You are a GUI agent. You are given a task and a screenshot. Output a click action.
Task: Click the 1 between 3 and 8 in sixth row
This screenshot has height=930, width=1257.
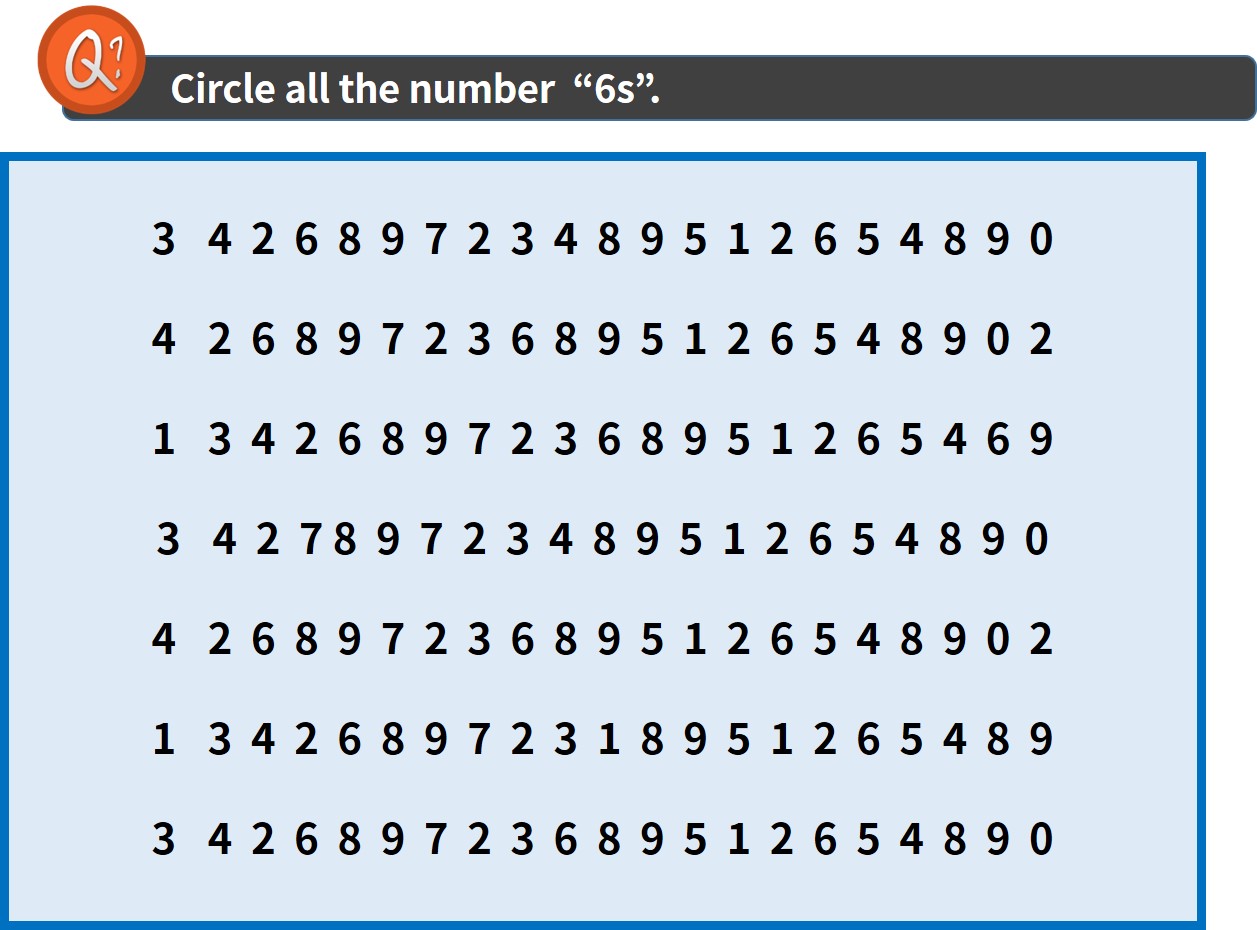[609, 739]
